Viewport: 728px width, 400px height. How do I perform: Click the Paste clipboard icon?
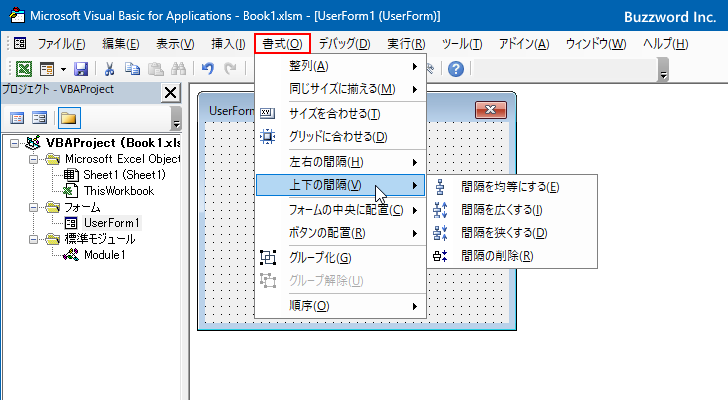click(x=156, y=69)
